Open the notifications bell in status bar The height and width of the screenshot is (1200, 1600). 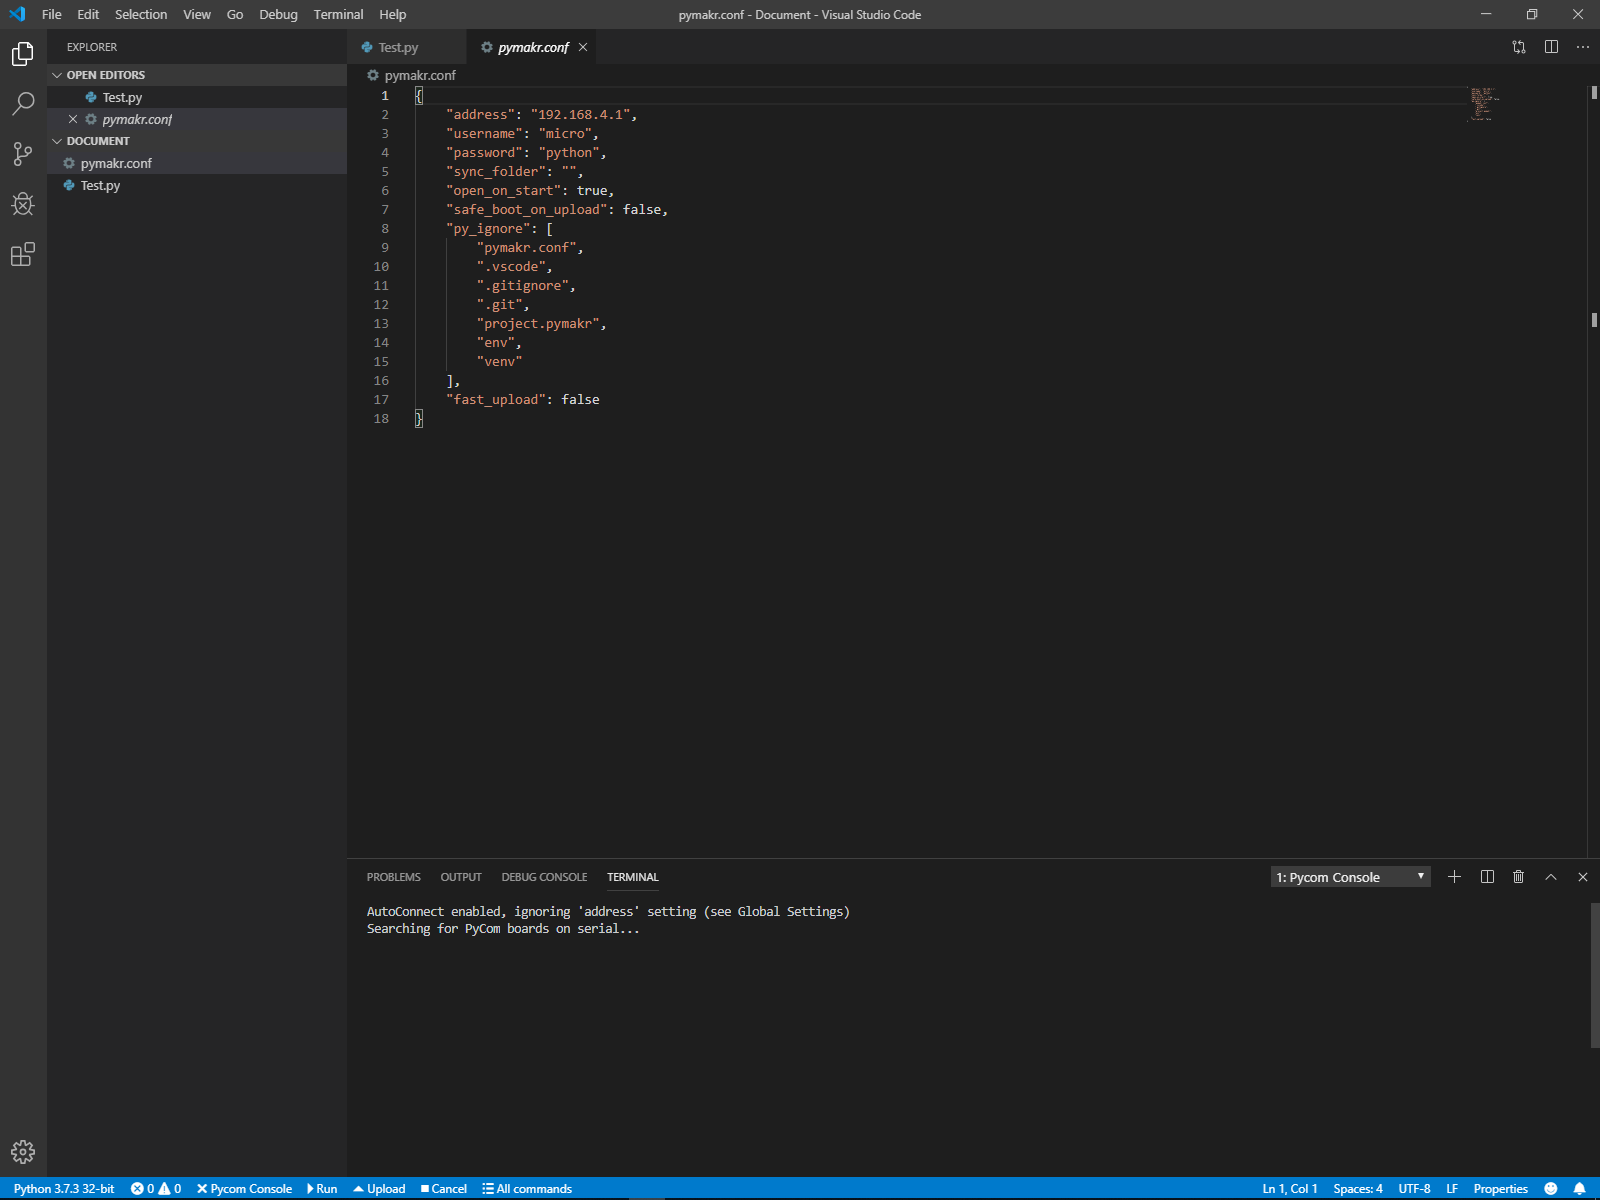tap(1579, 1189)
